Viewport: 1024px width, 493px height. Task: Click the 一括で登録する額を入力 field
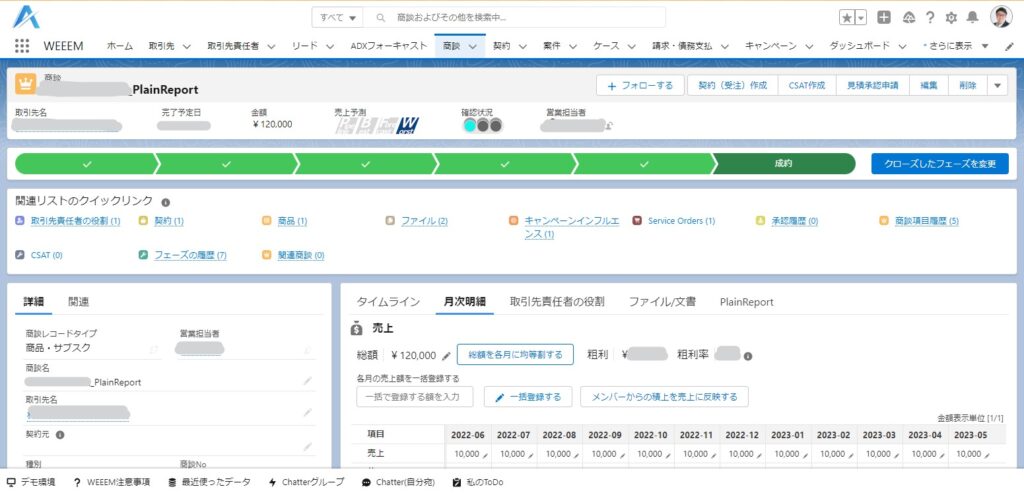[x=415, y=396]
